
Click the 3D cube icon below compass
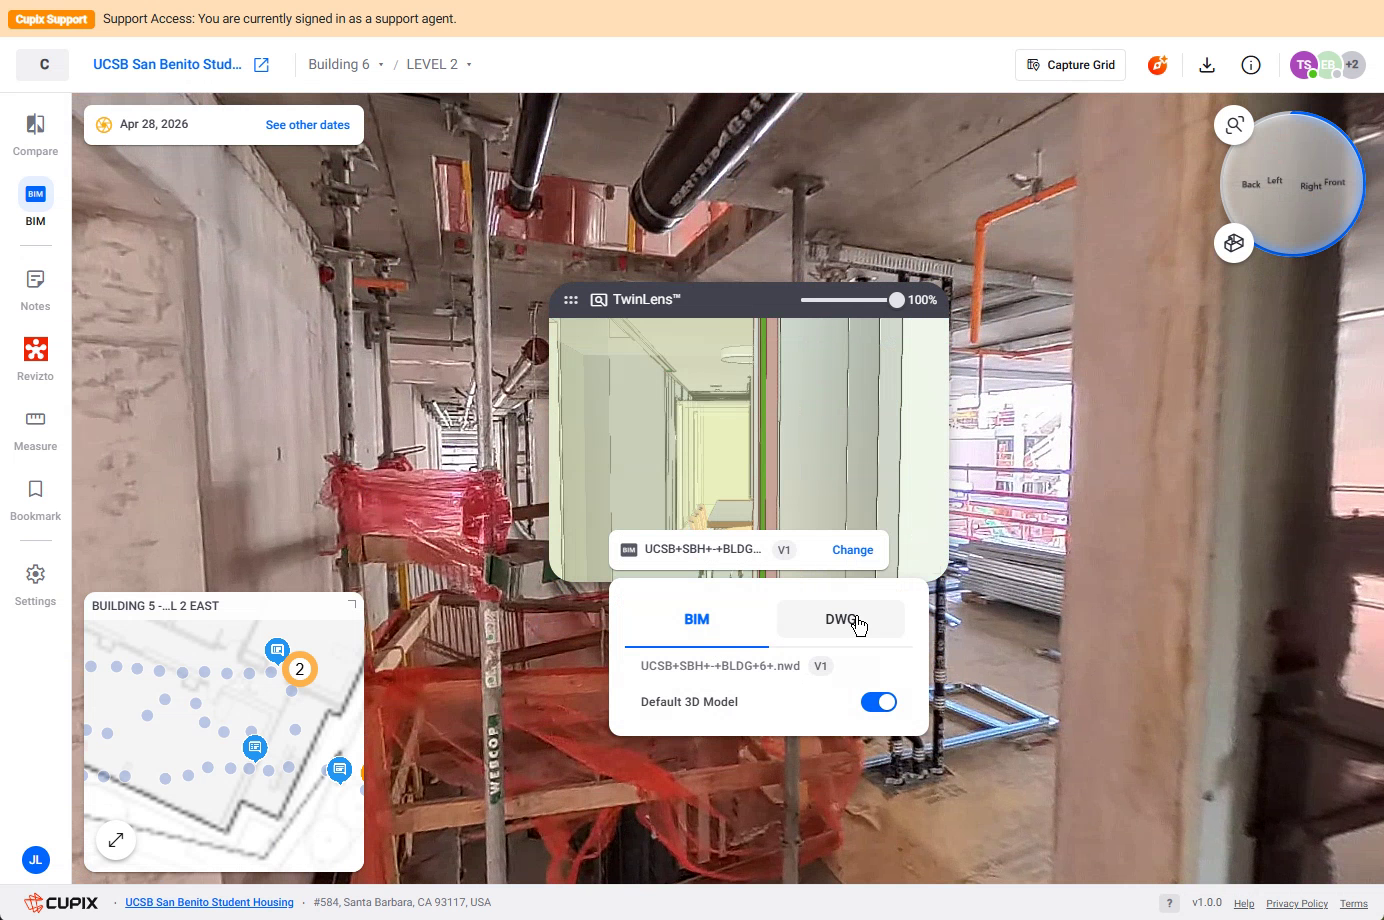tap(1234, 243)
